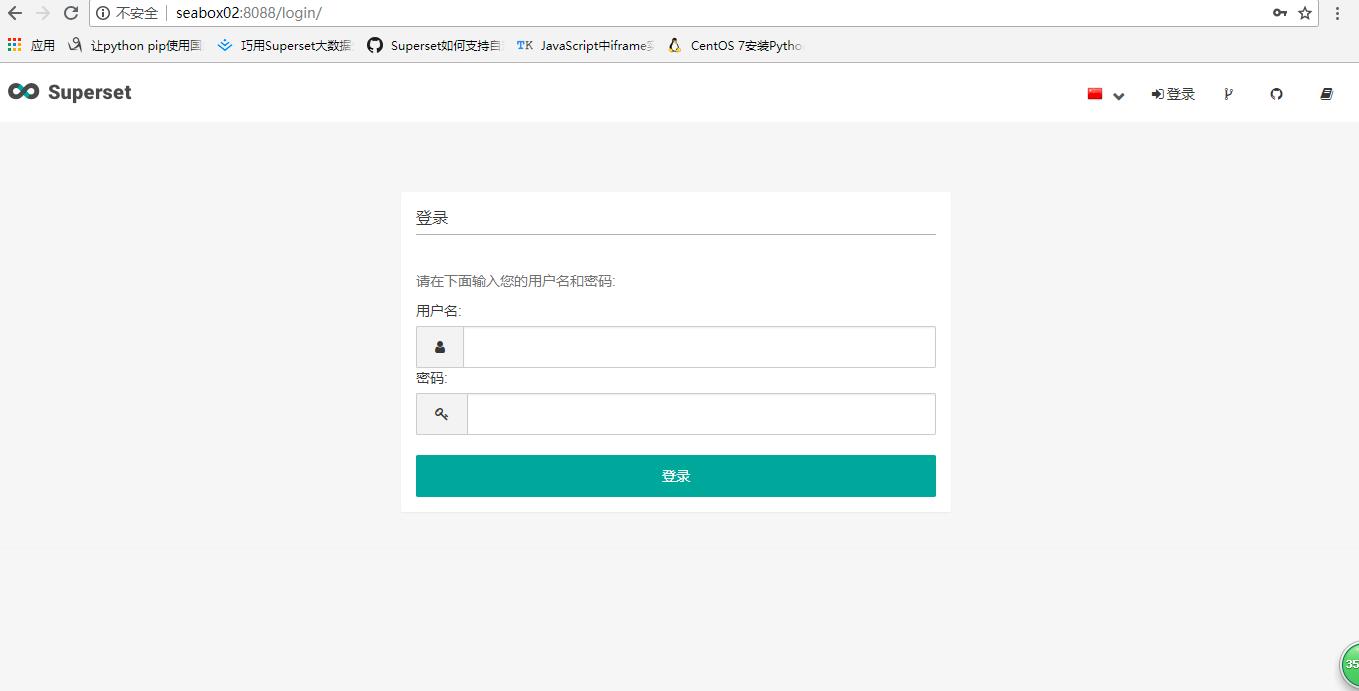This screenshot has height=691, width=1359.
Task: Click the 登录 link in navbar
Action: 1173,94
